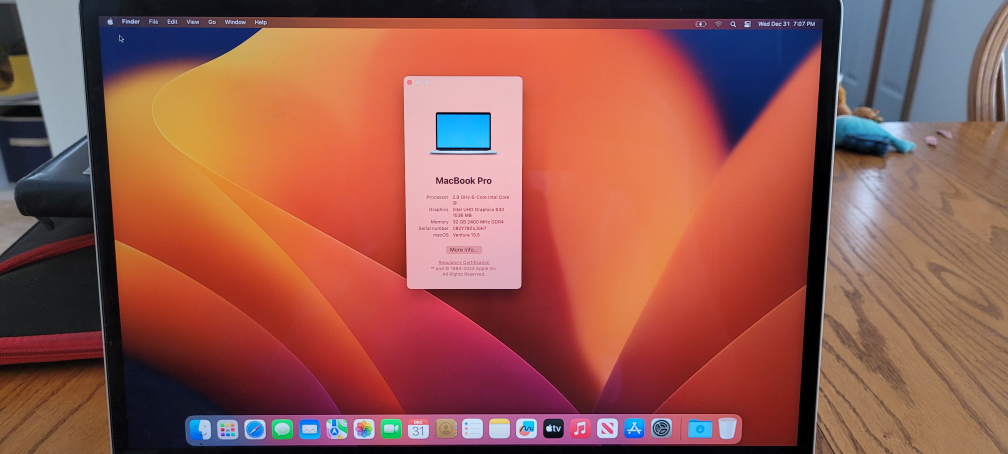Open the Wi-Fi menu bar icon
Viewport: 1008px width, 454px height.
pyautogui.click(x=718, y=24)
